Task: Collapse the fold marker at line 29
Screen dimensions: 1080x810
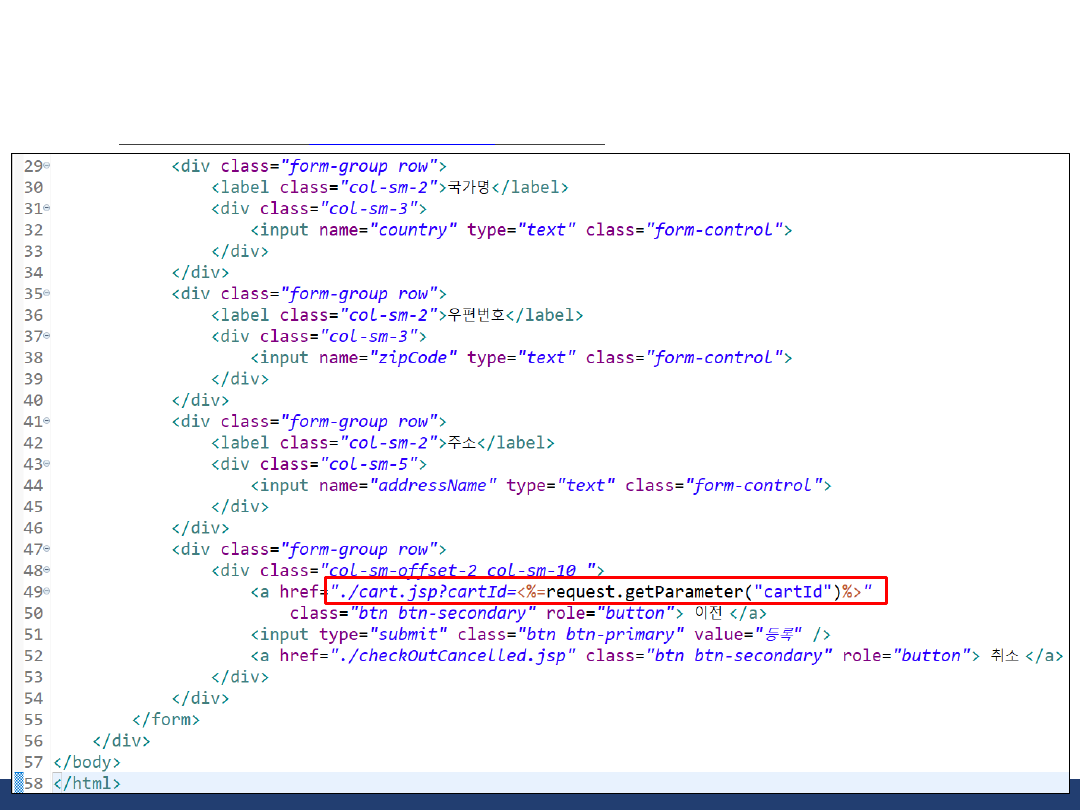Action: [x=47, y=166]
